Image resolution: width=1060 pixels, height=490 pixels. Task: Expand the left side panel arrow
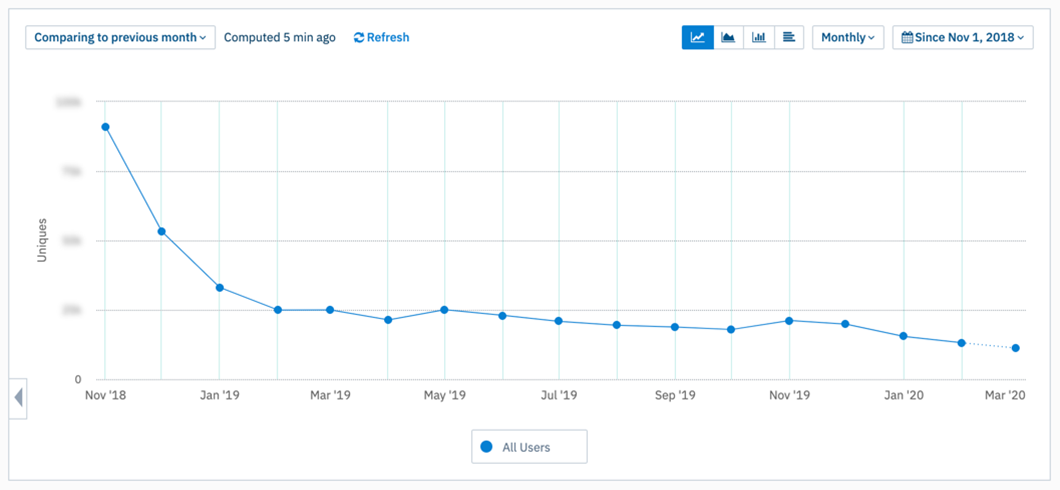(x=18, y=398)
